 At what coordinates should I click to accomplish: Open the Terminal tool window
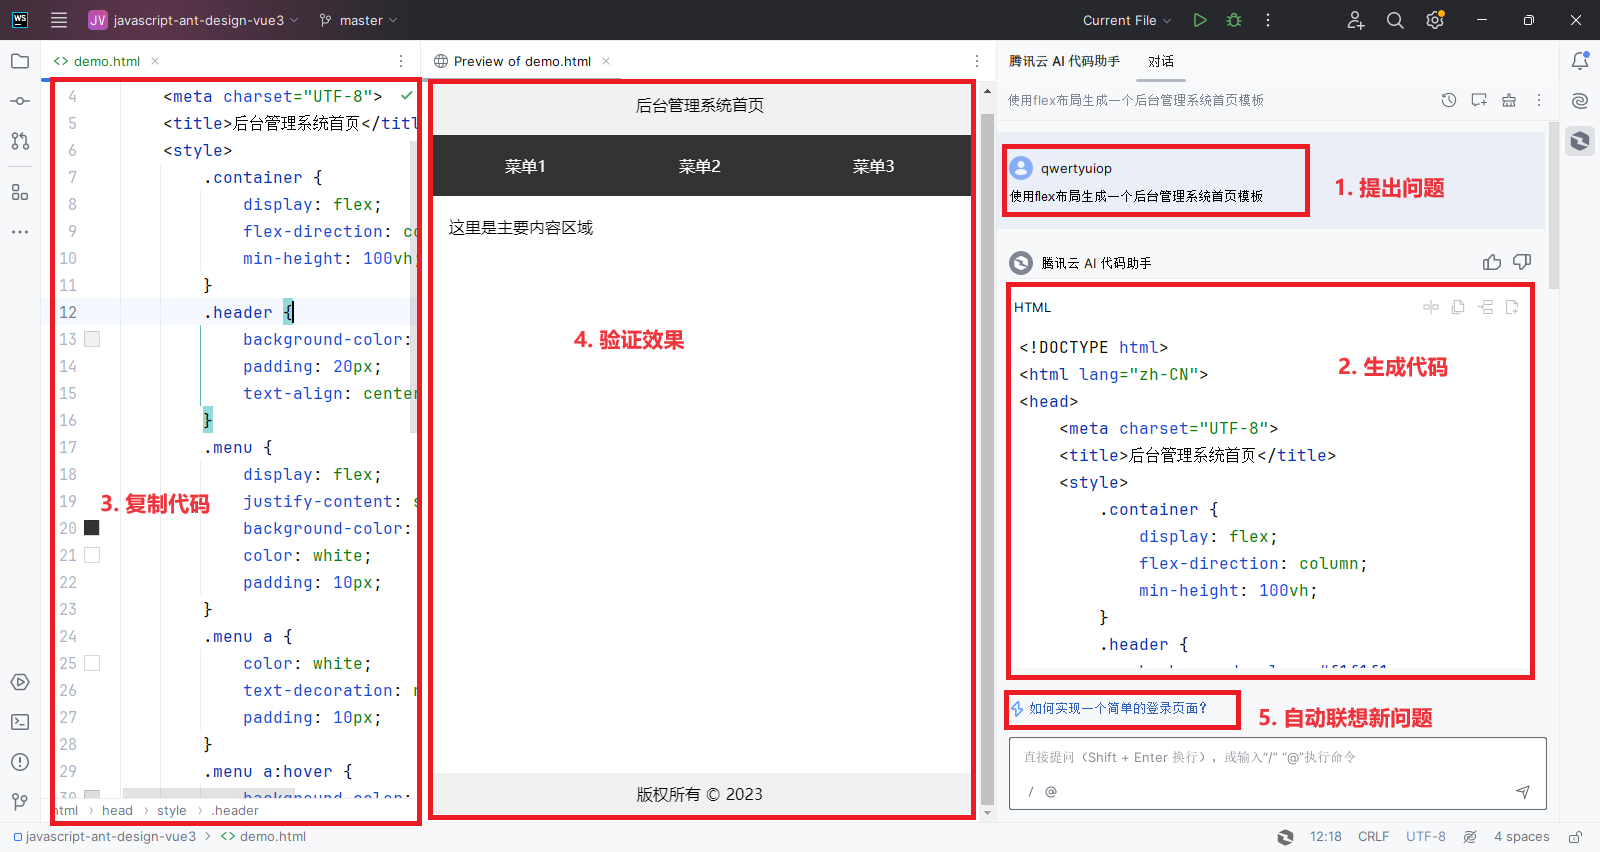(20, 722)
